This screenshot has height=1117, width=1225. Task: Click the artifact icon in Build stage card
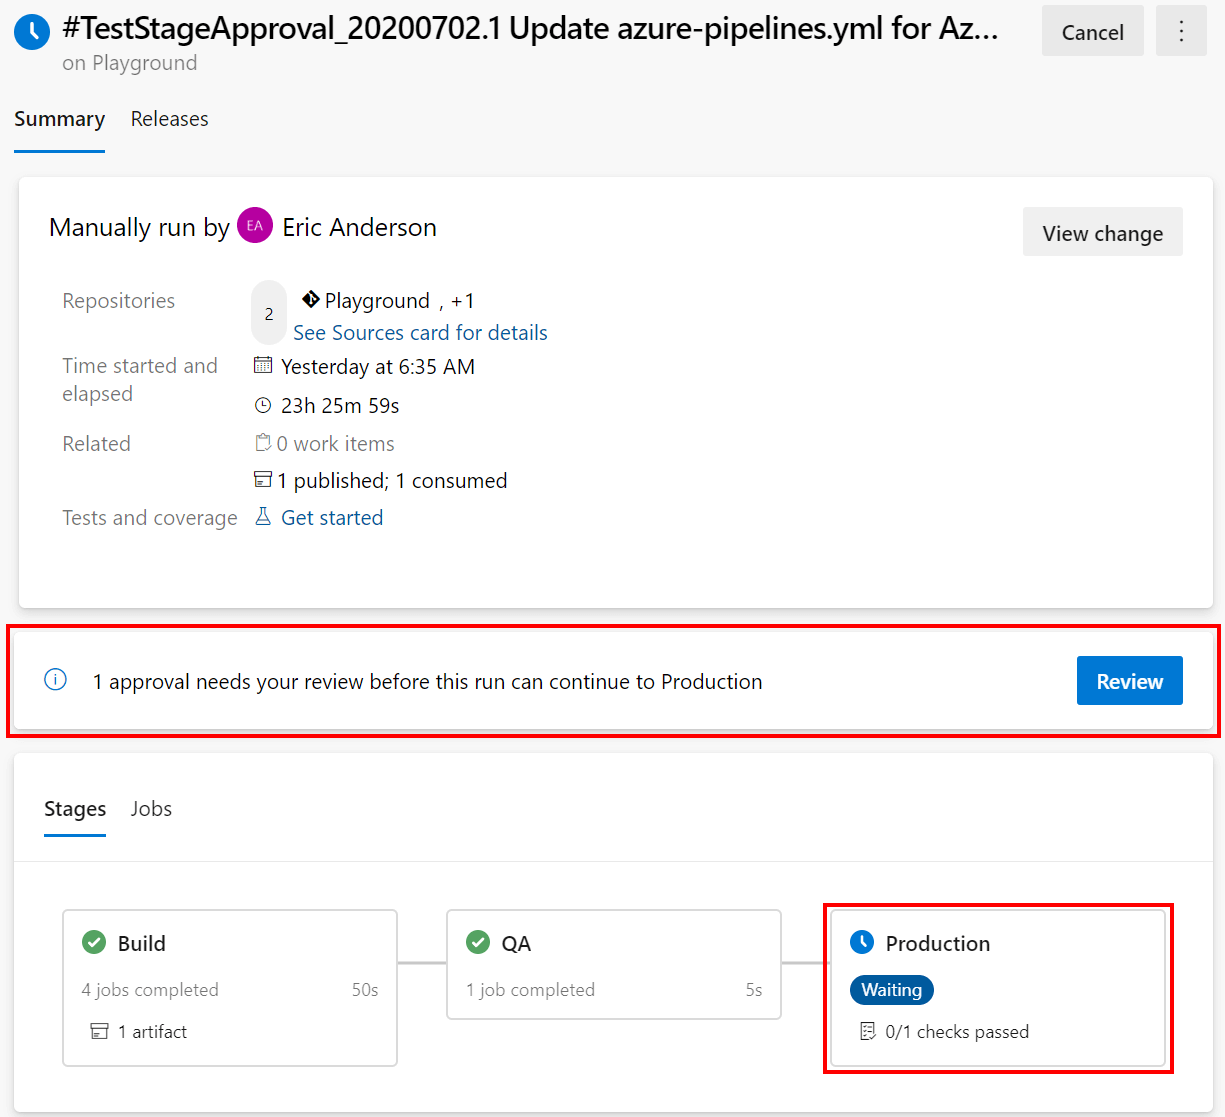coord(99,1031)
